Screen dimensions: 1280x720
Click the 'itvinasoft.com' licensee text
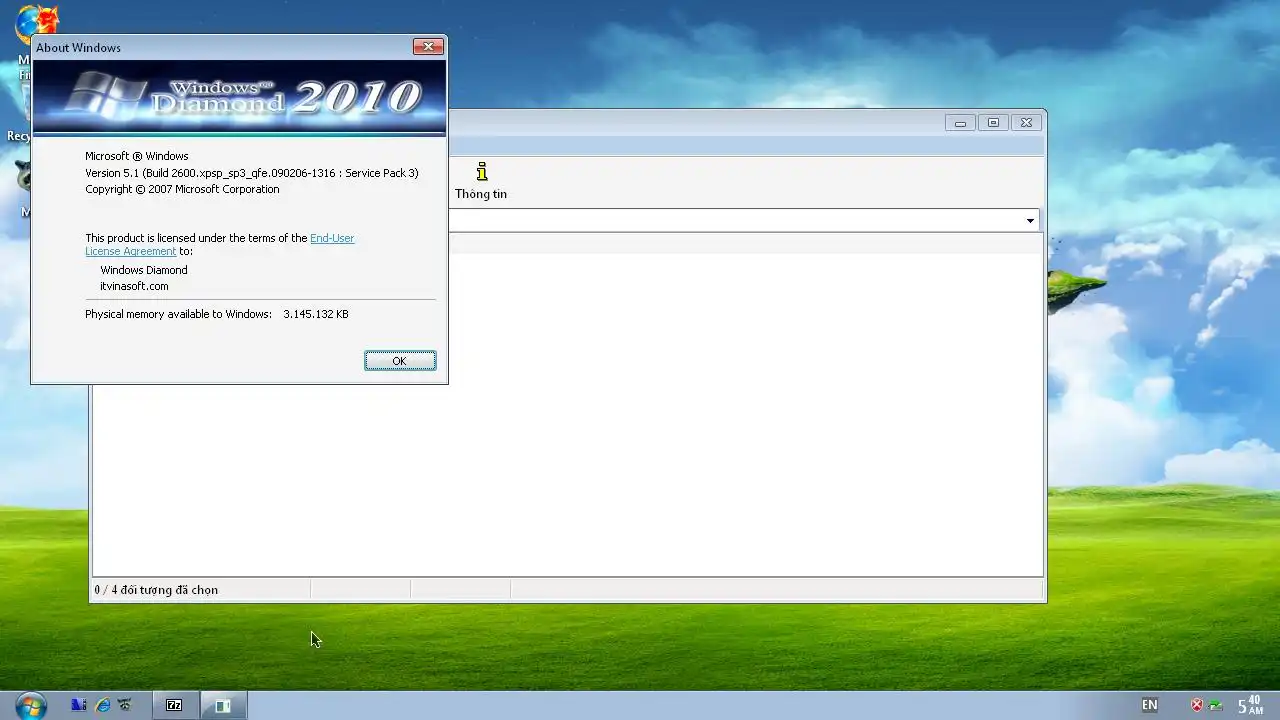pyautogui.click(x=134, y=286)
